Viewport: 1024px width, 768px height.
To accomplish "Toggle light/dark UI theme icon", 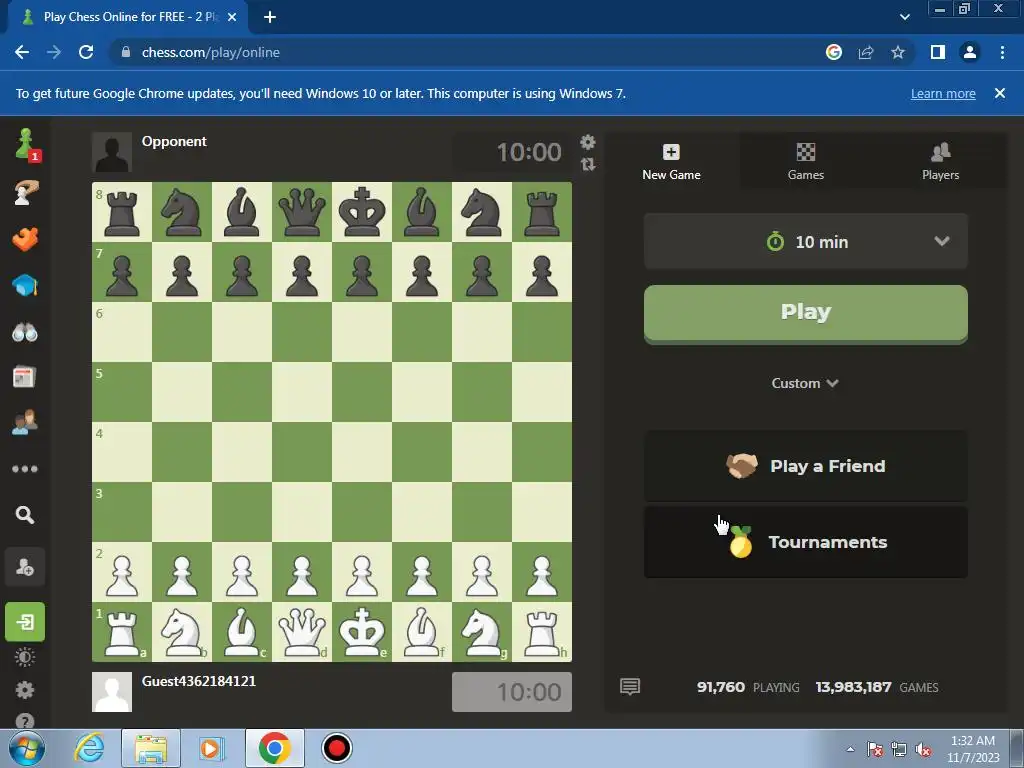I will pos(25,657).
